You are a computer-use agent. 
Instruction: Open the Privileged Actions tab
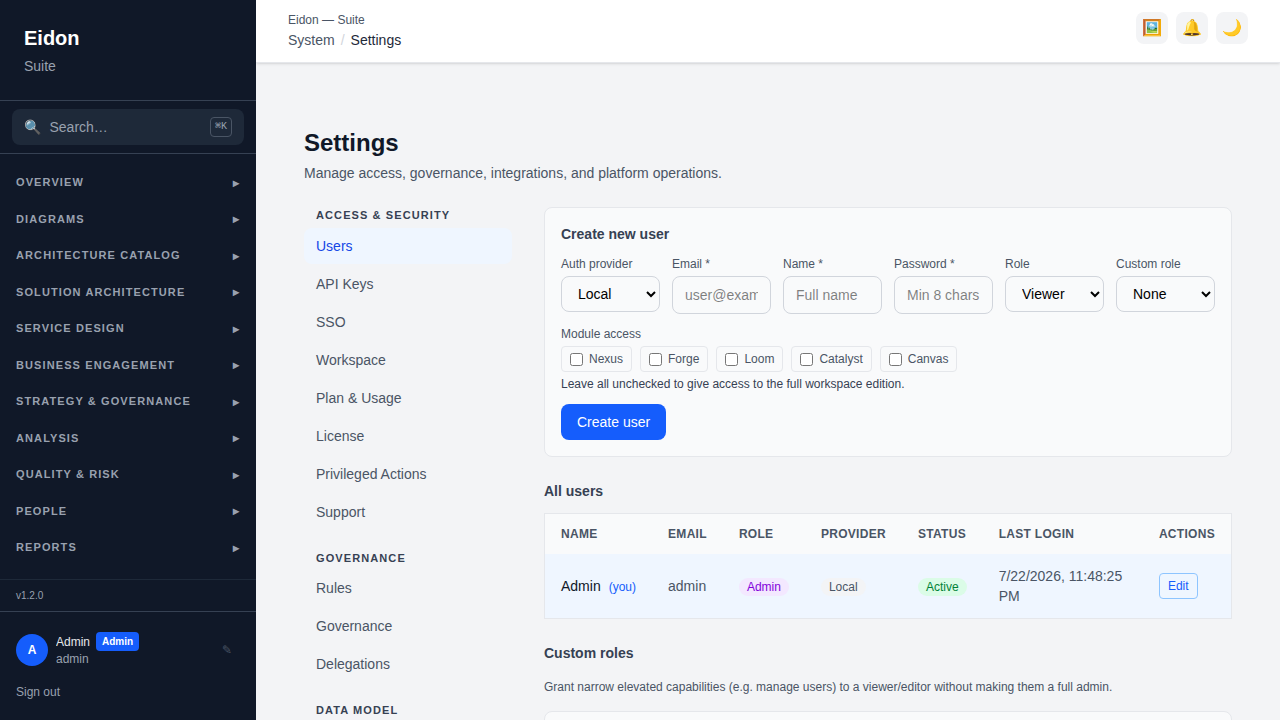[408, 474]
